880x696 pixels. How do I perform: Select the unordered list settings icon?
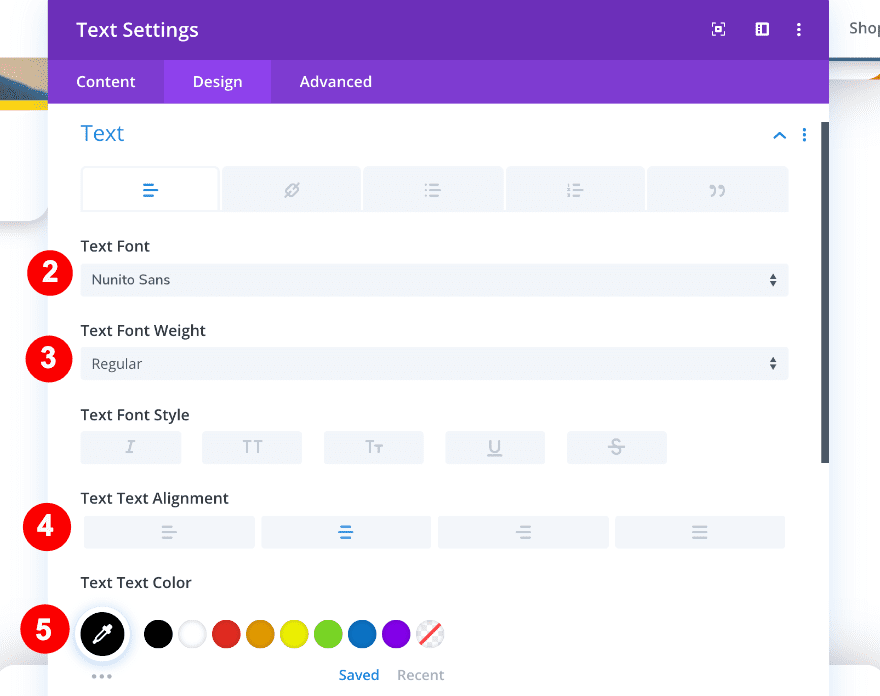(x=433, y=189)
